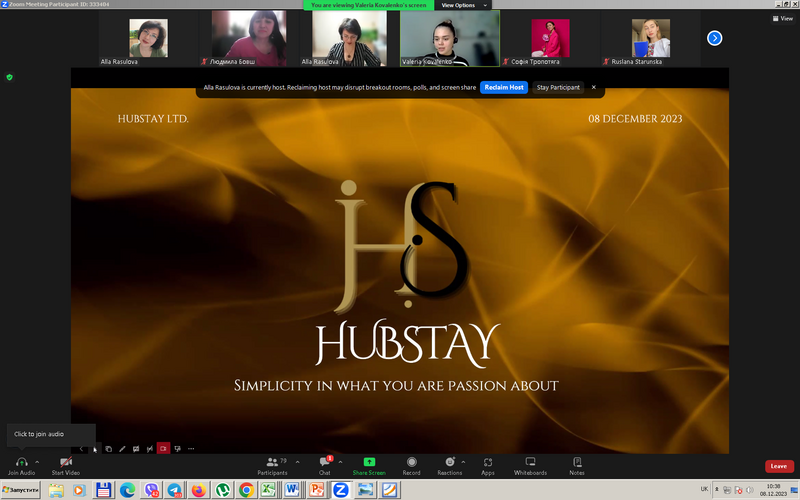Expand audio options arrow beside Join Audio
800x500 pixels.
point(37,462)
